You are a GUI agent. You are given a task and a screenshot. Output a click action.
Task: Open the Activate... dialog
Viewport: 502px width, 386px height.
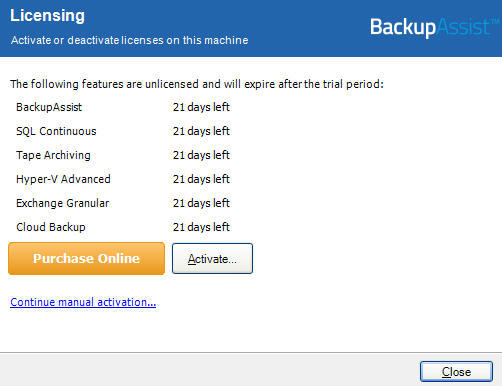point(212,258)
